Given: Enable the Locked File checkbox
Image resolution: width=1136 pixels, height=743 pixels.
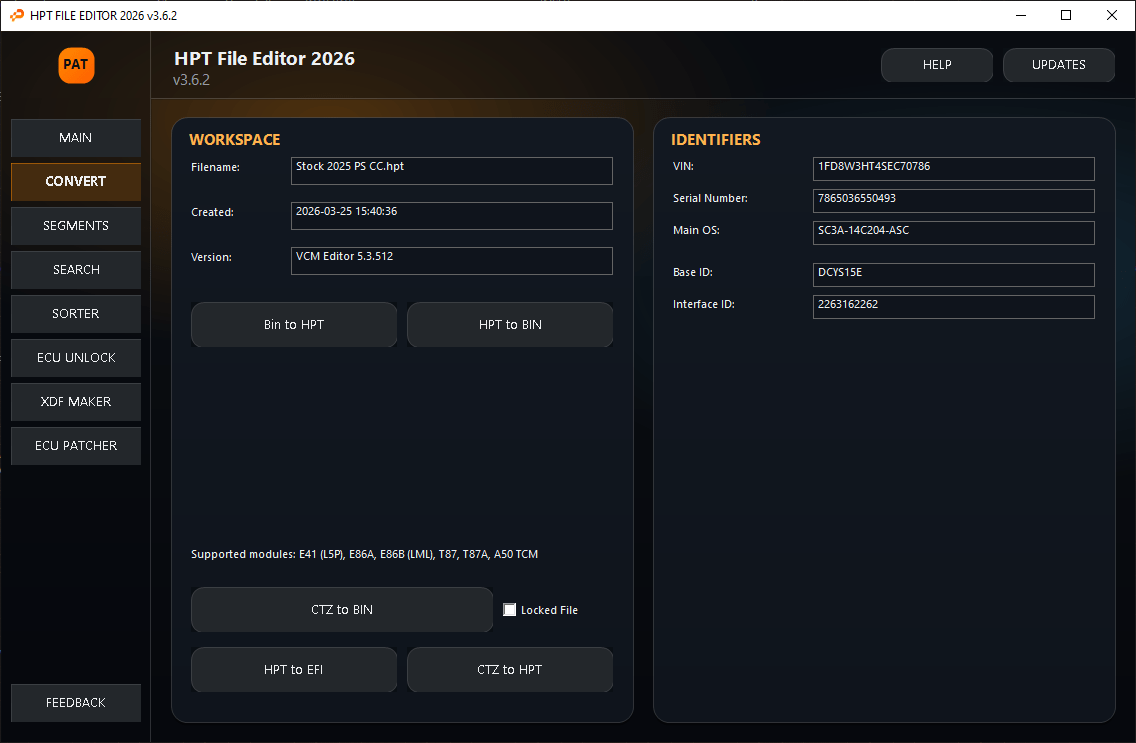Looking at the screenshot, I should [509, 610].
